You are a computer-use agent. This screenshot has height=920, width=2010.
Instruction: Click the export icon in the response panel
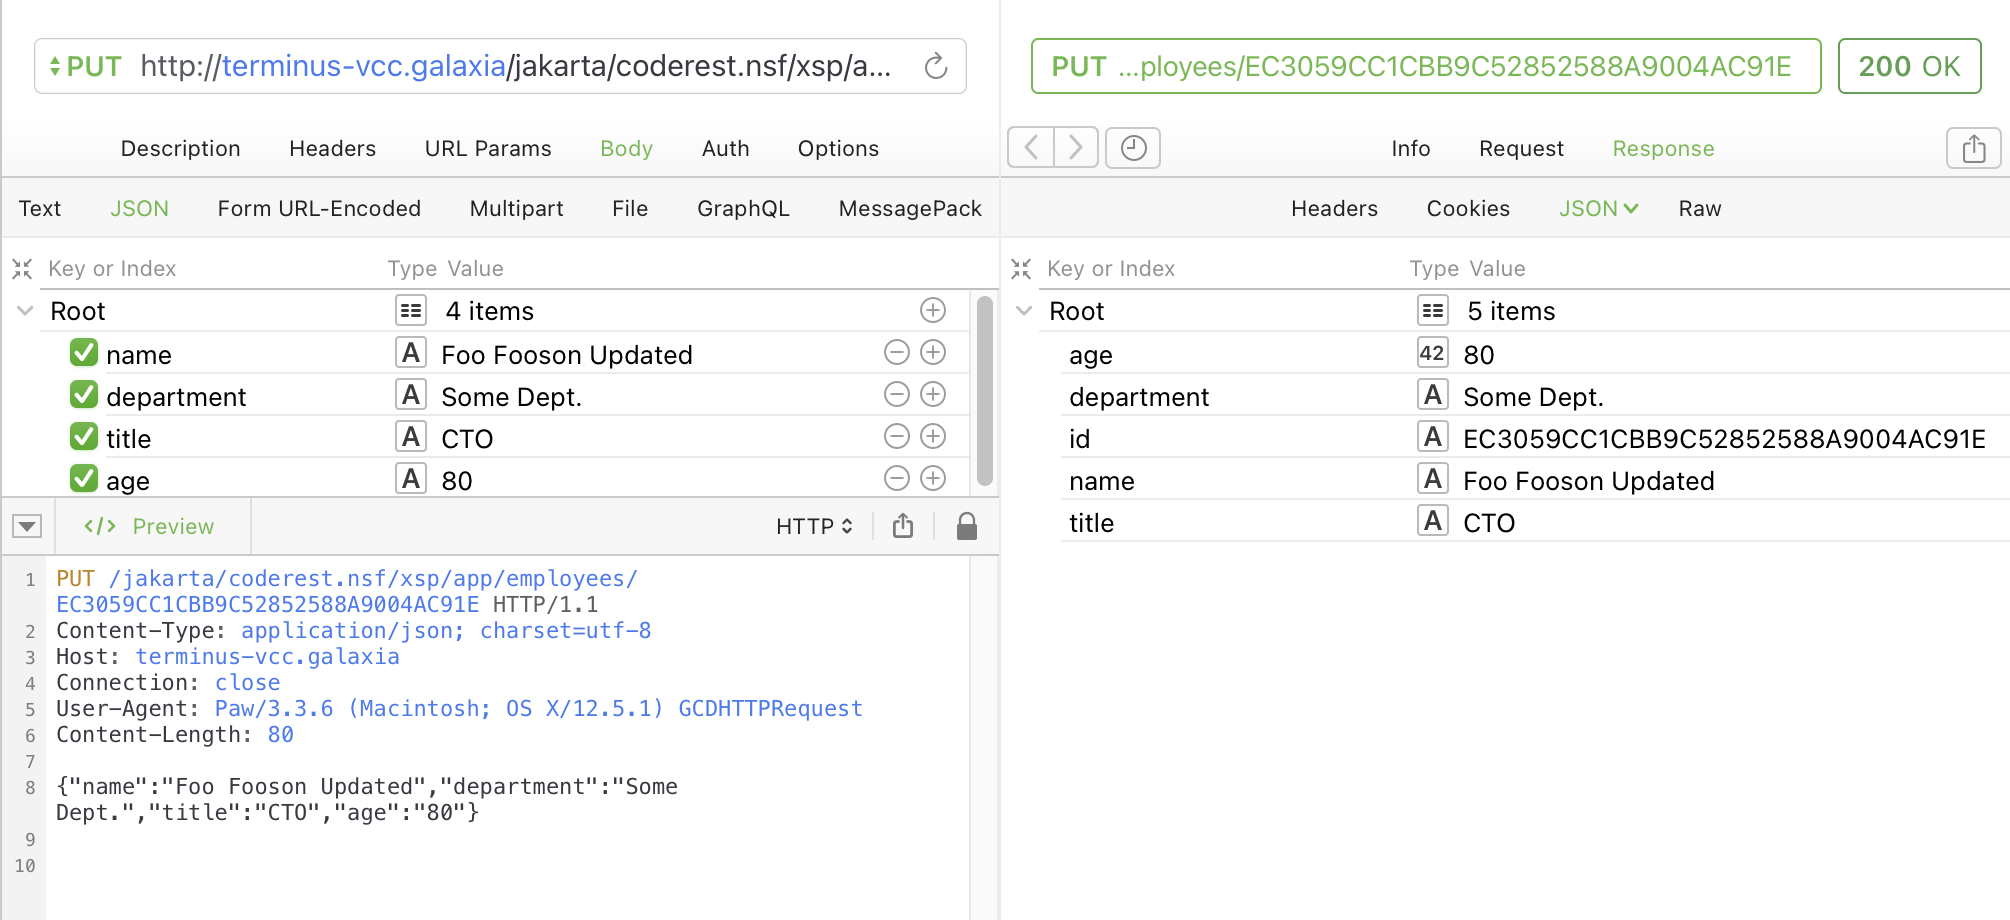click(1973, 149)
